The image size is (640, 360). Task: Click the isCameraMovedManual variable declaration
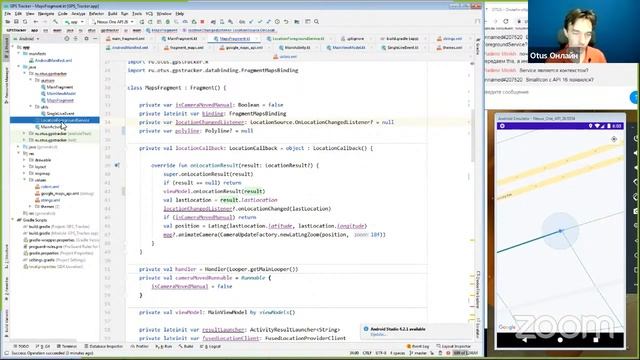tap(204, 105)
